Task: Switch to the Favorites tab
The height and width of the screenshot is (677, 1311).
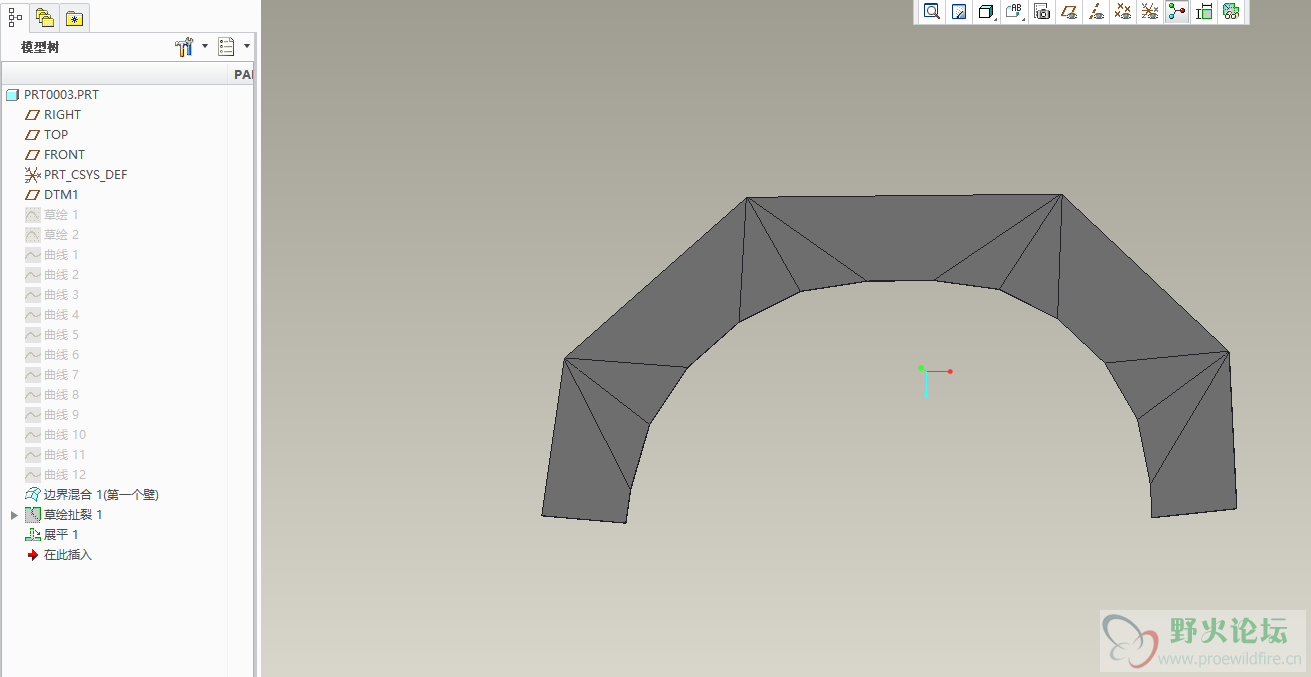Action: coord(75,18)
